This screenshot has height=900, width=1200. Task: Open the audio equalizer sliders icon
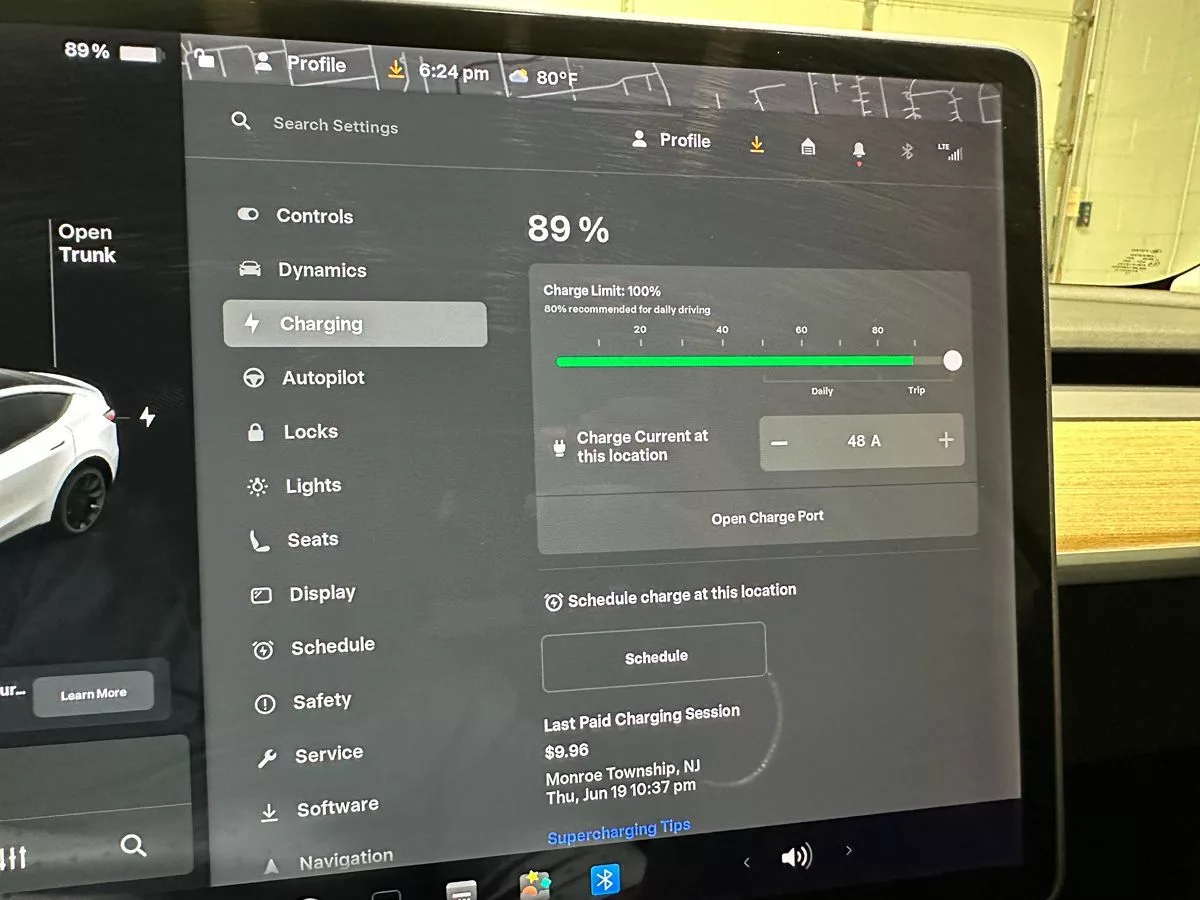pos(14,858)
